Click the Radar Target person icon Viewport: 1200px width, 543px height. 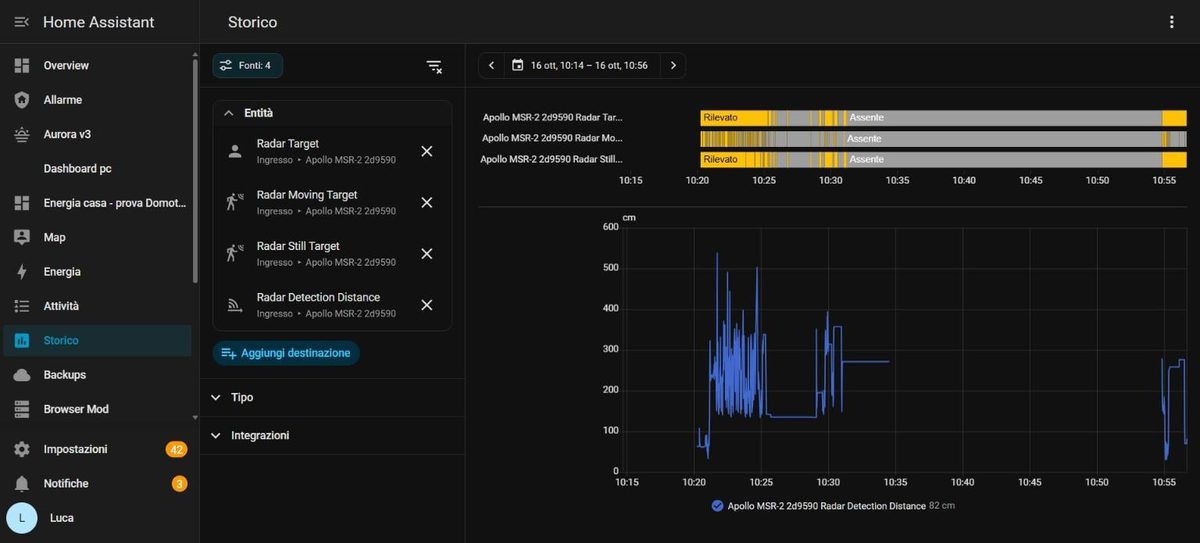tap(235, 151)
